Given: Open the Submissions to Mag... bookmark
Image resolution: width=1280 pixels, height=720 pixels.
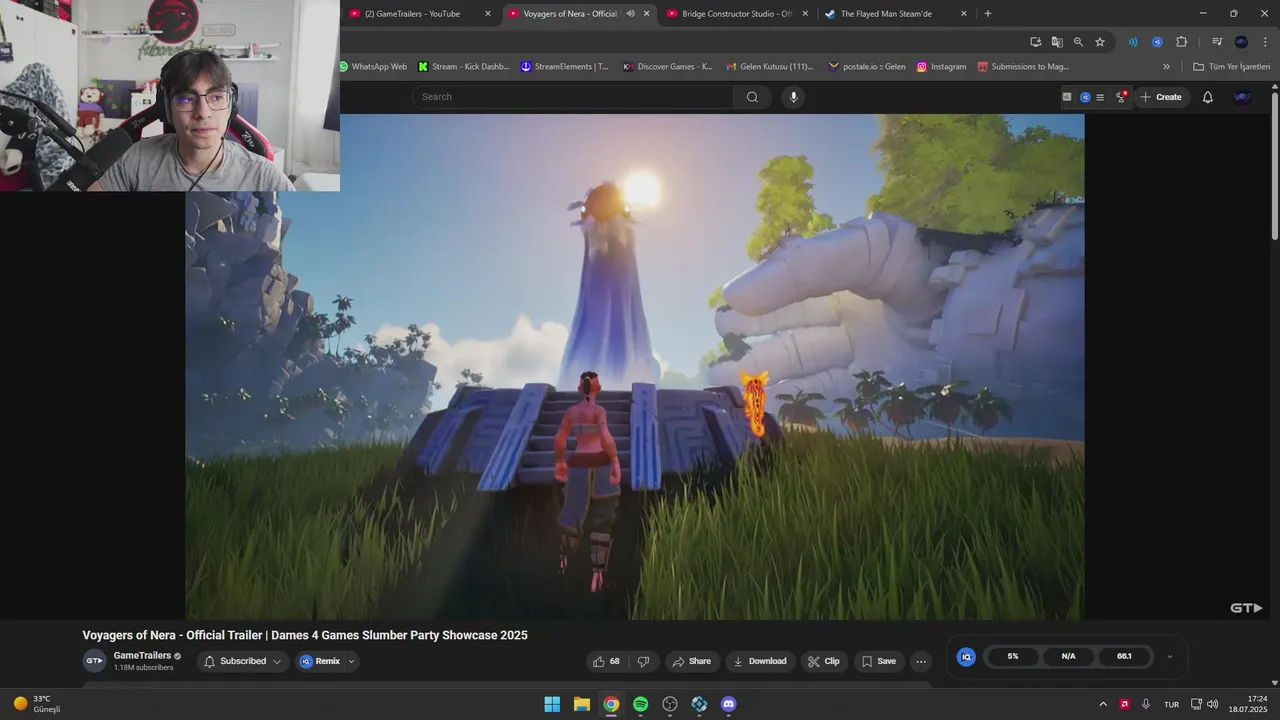Looking at the screenshot, I should click(1023, 67).
